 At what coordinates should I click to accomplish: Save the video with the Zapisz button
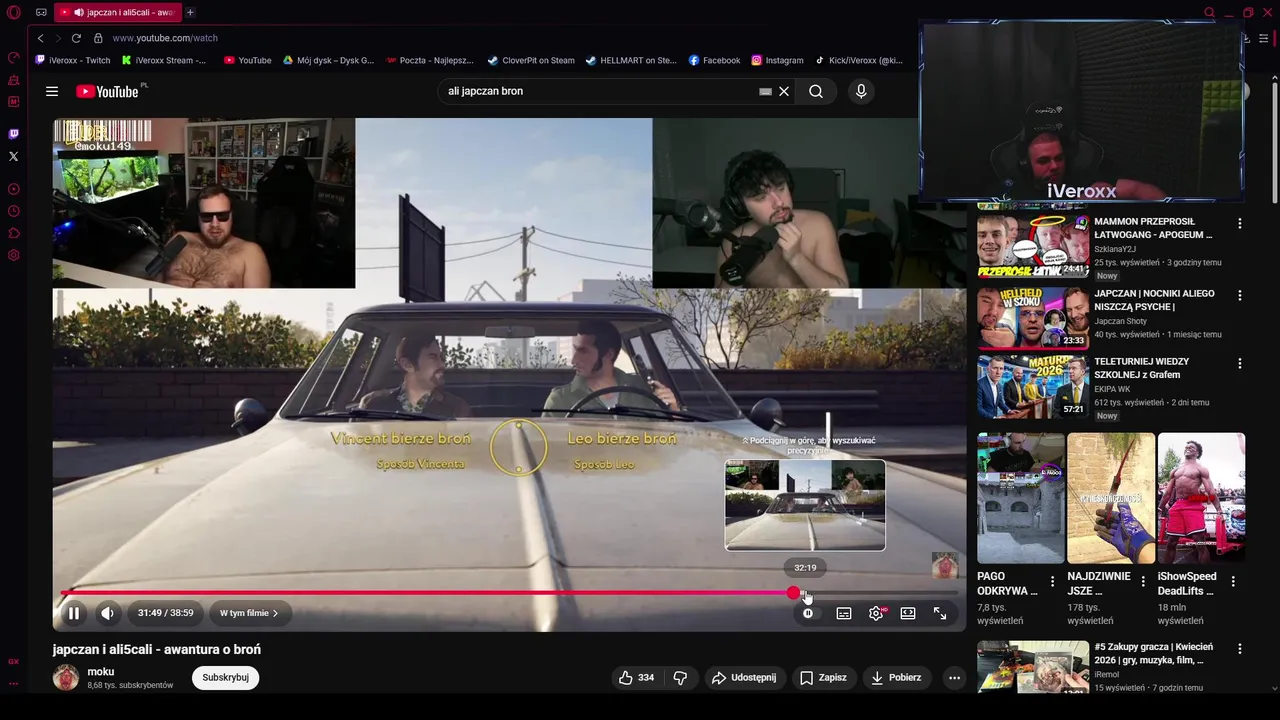point(824,677)
